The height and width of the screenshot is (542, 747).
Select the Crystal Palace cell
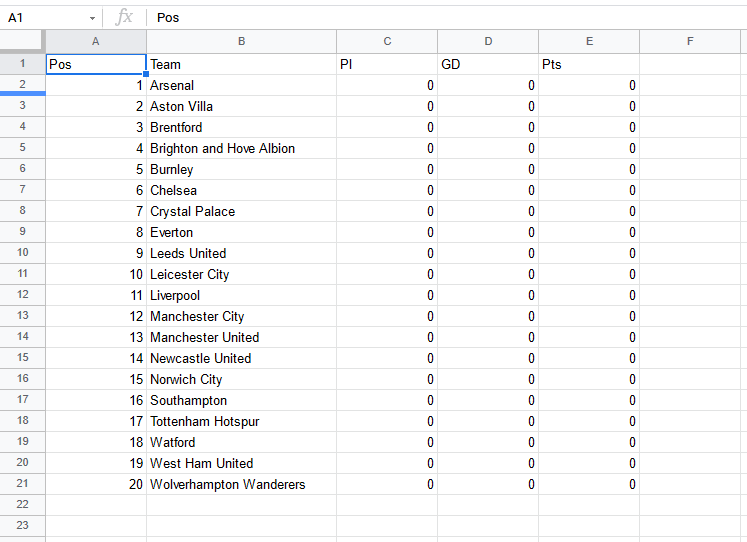[x=242, y=211]
